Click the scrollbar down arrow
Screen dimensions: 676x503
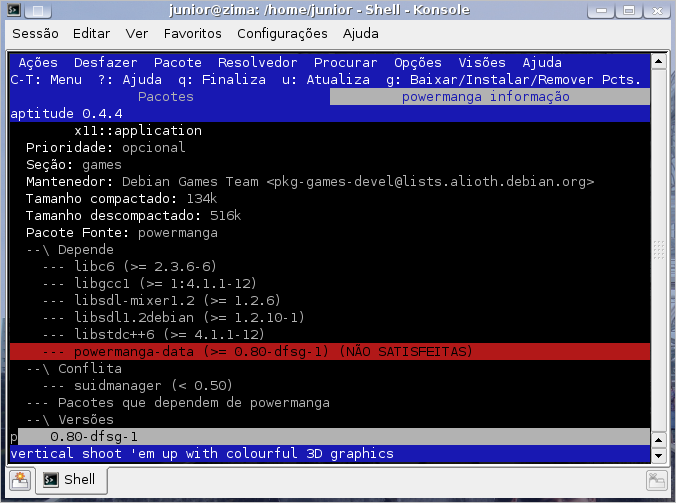[658, 456]
